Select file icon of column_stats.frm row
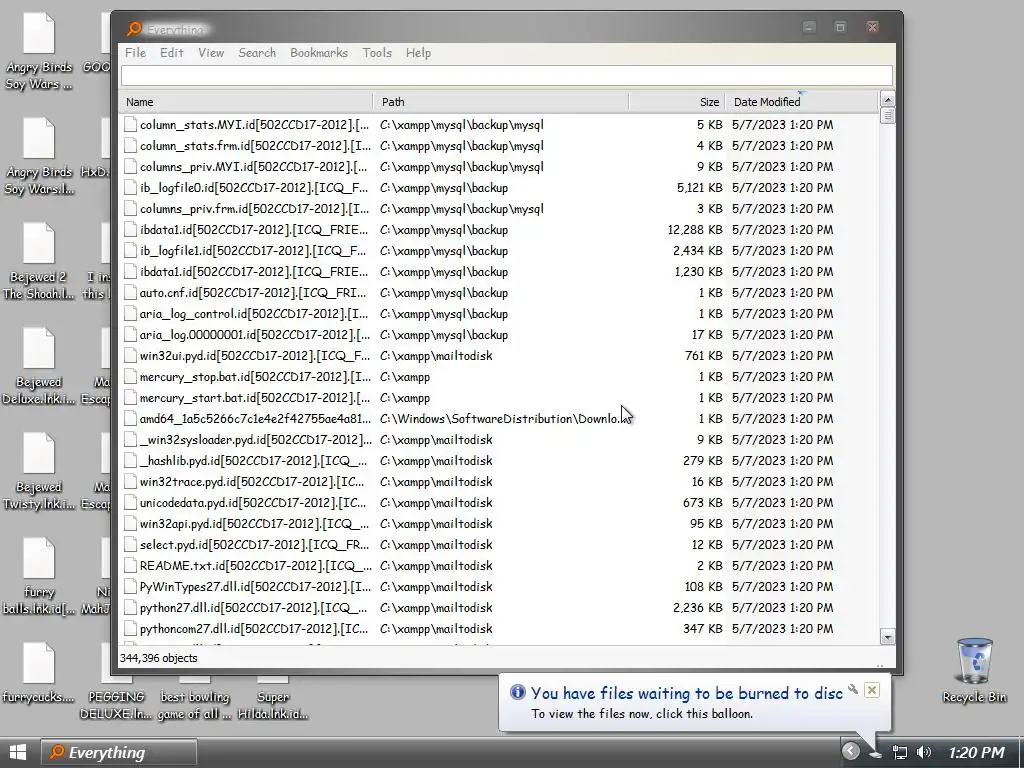Image resolution: width=1024 pixels, height=768 pixels. point(130,146)
